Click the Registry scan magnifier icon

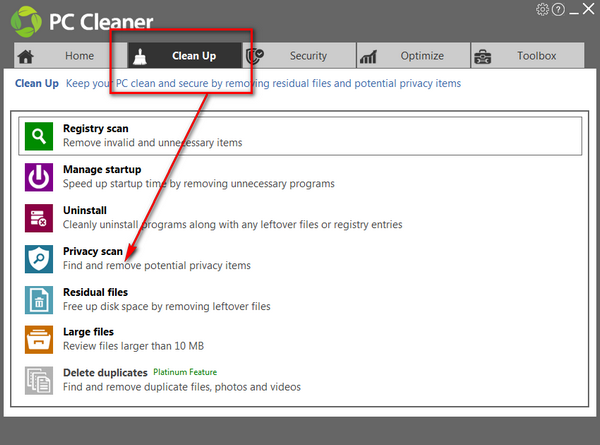(39, 136)
